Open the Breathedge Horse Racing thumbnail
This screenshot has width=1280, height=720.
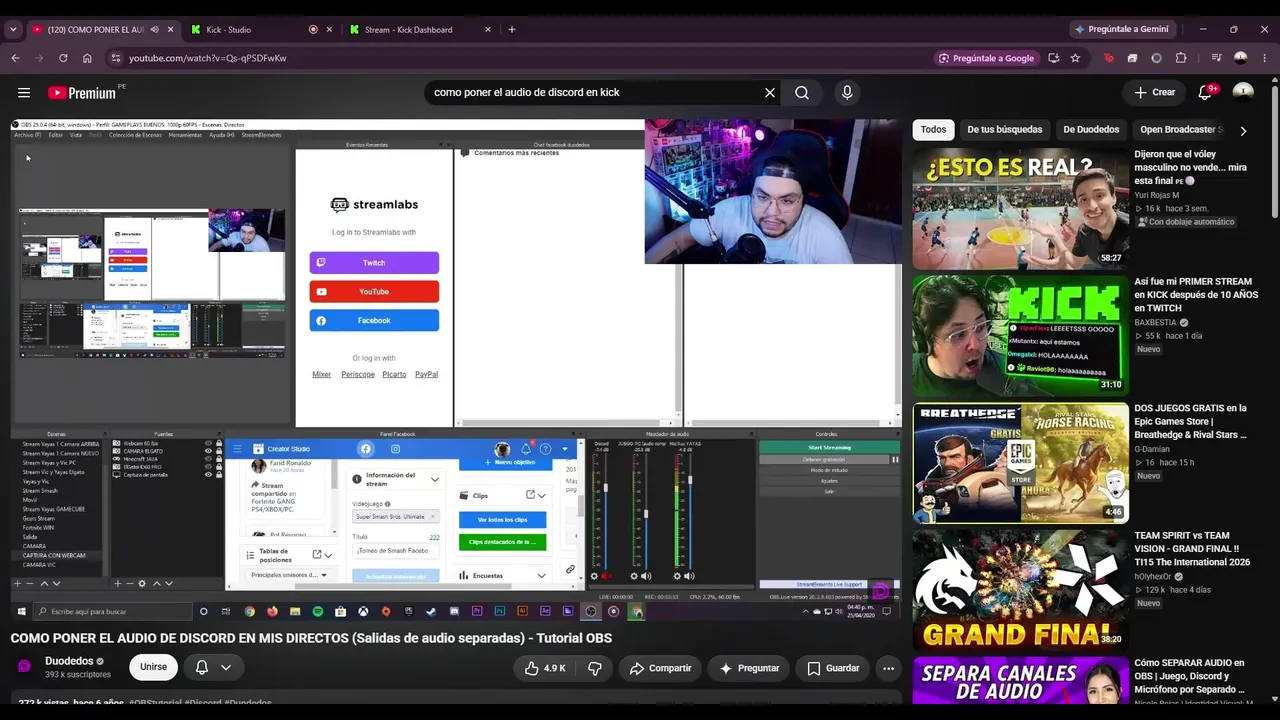(1020, 463)
